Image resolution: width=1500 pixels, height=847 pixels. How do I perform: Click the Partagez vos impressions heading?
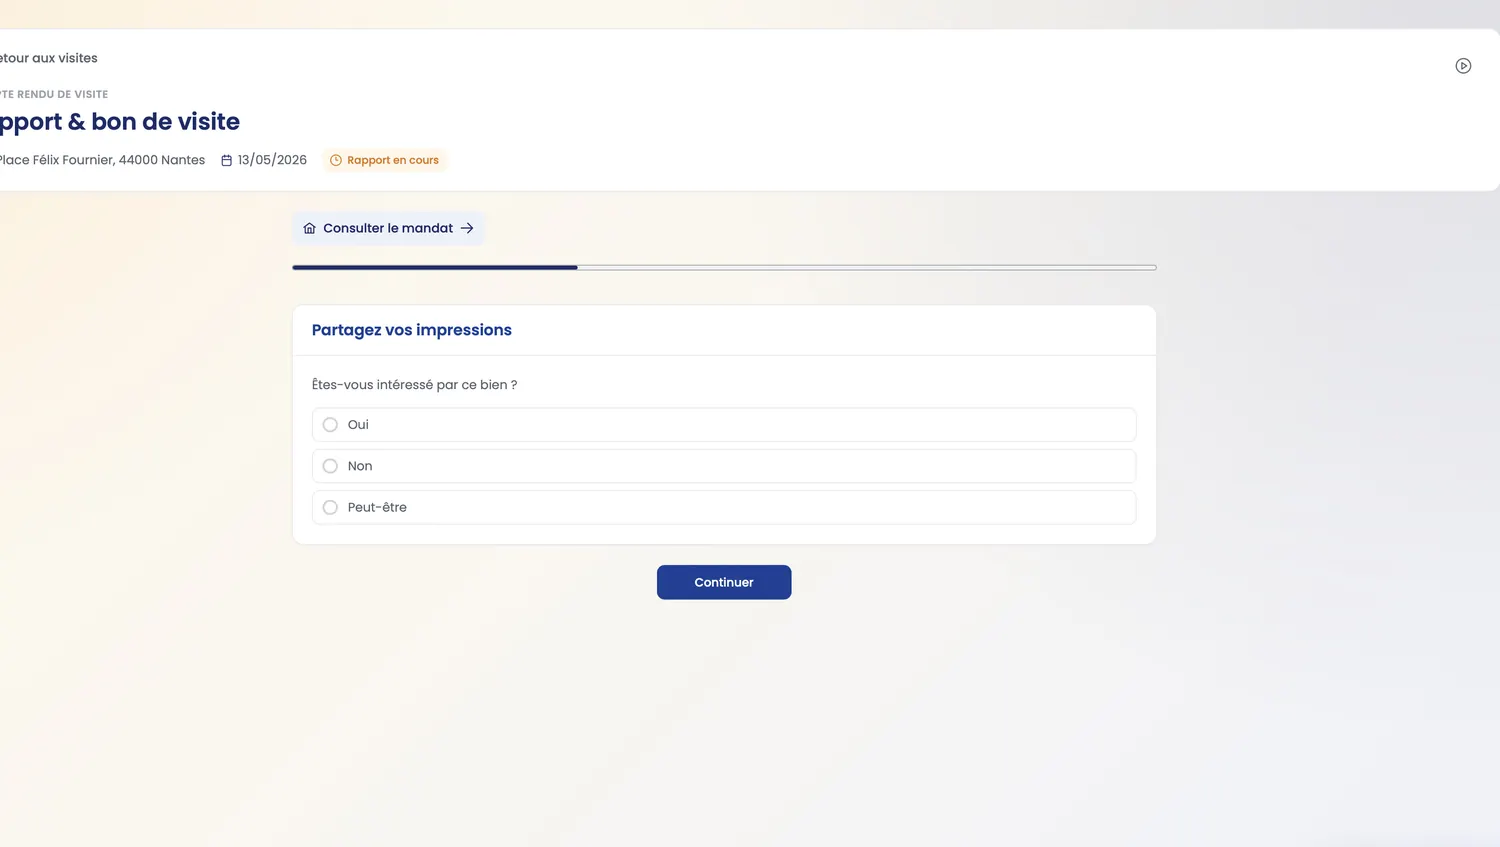tap(412, 330)
